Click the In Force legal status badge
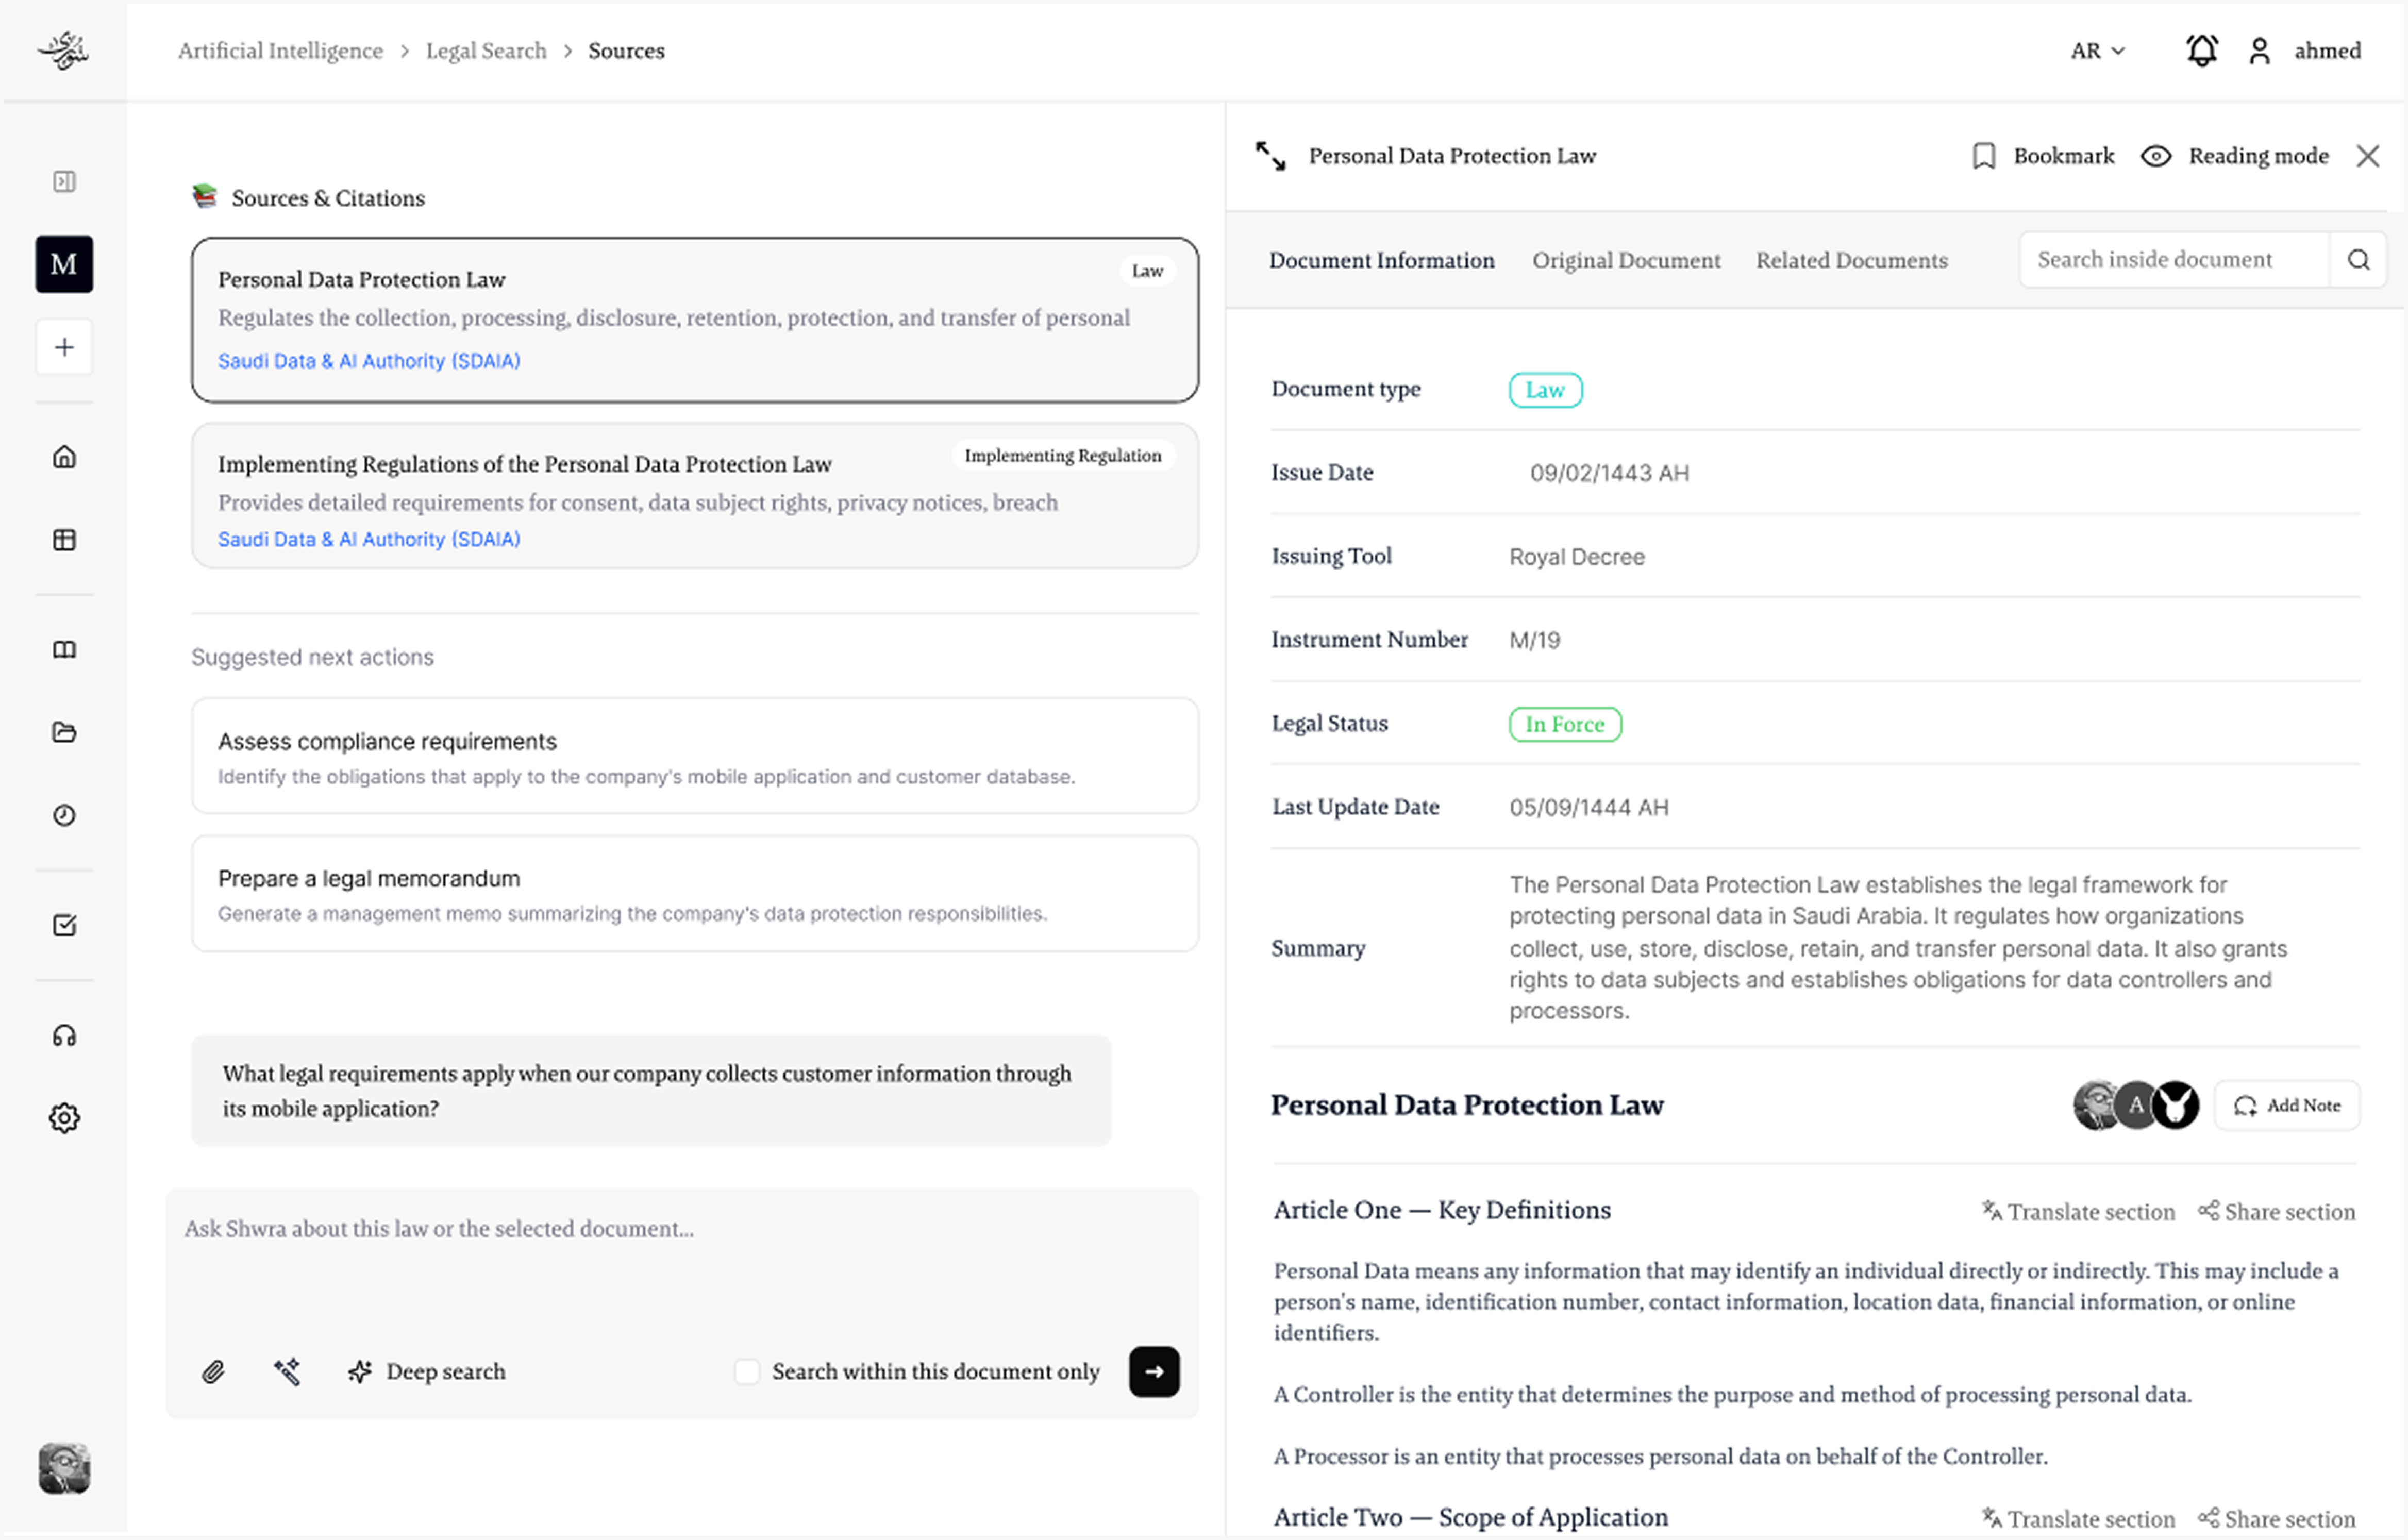 1565,724
